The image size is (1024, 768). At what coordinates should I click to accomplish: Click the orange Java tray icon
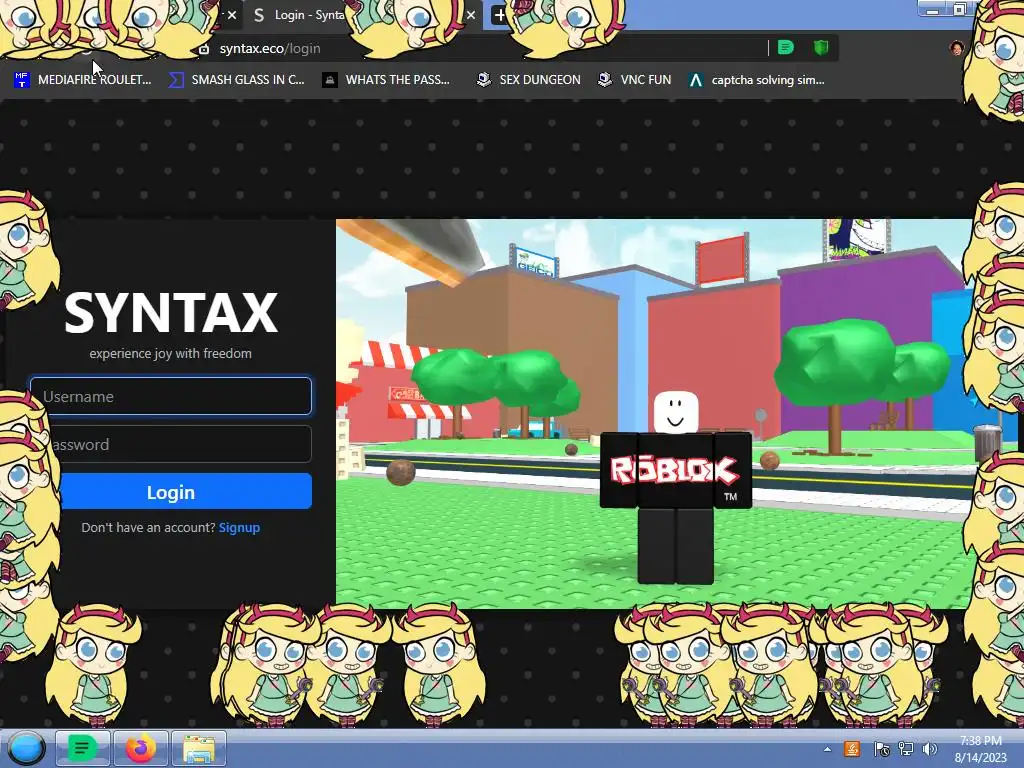pyautogui.click(x=852, y=749)
